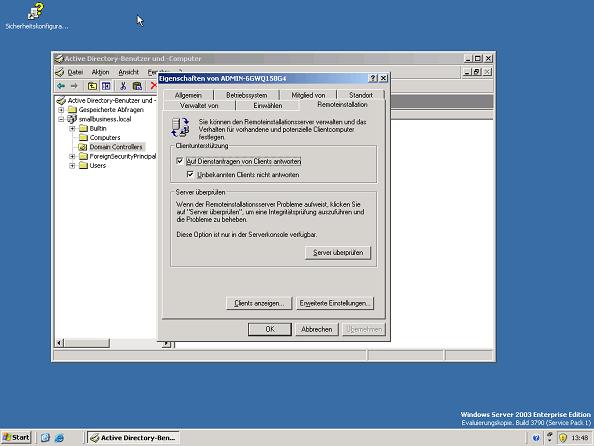Click the Domain Controllers OU icon
Viewport: 594px width, 446px height.
83,147
